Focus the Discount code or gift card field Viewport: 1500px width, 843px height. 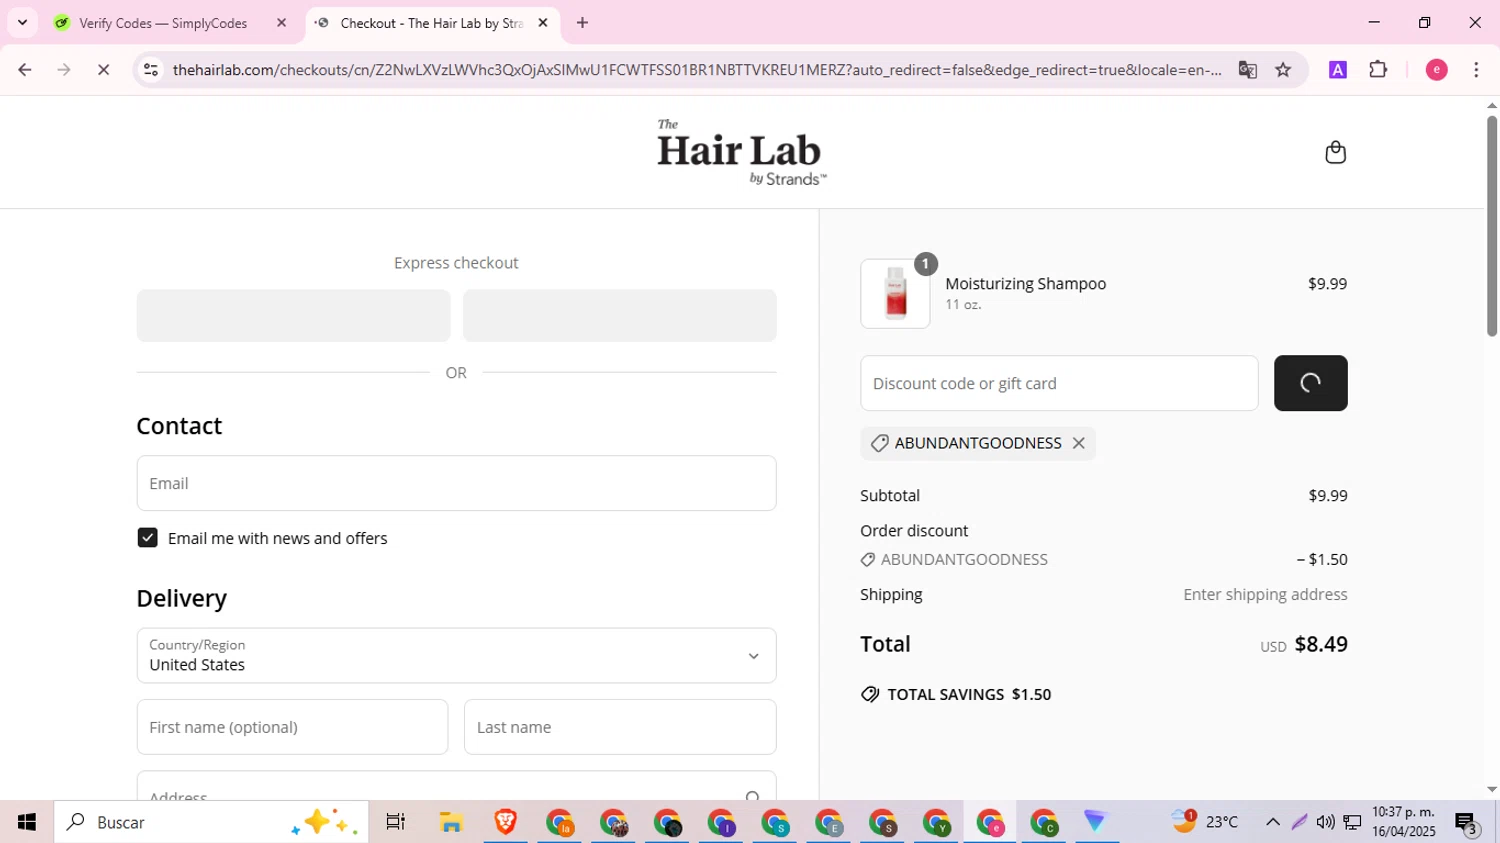[x=1059, y=383]
